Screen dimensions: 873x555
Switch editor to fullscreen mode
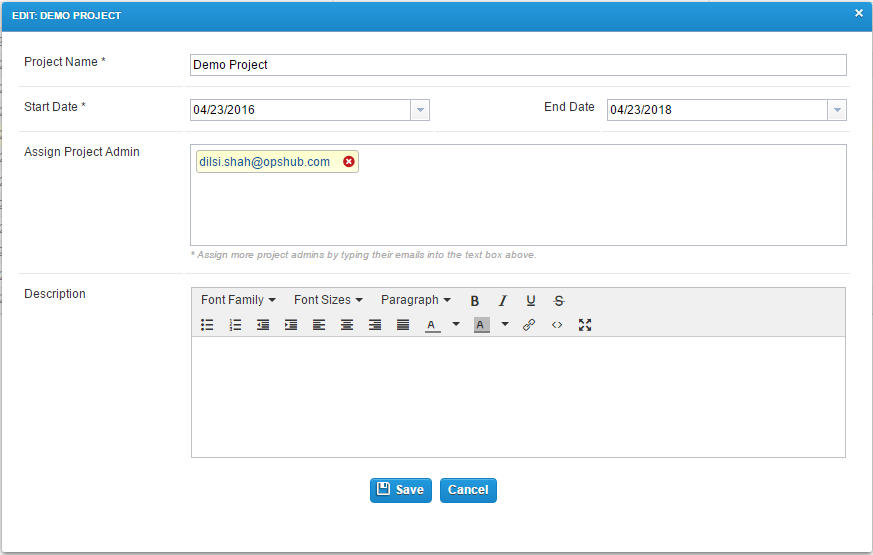[x=585, y=325]
